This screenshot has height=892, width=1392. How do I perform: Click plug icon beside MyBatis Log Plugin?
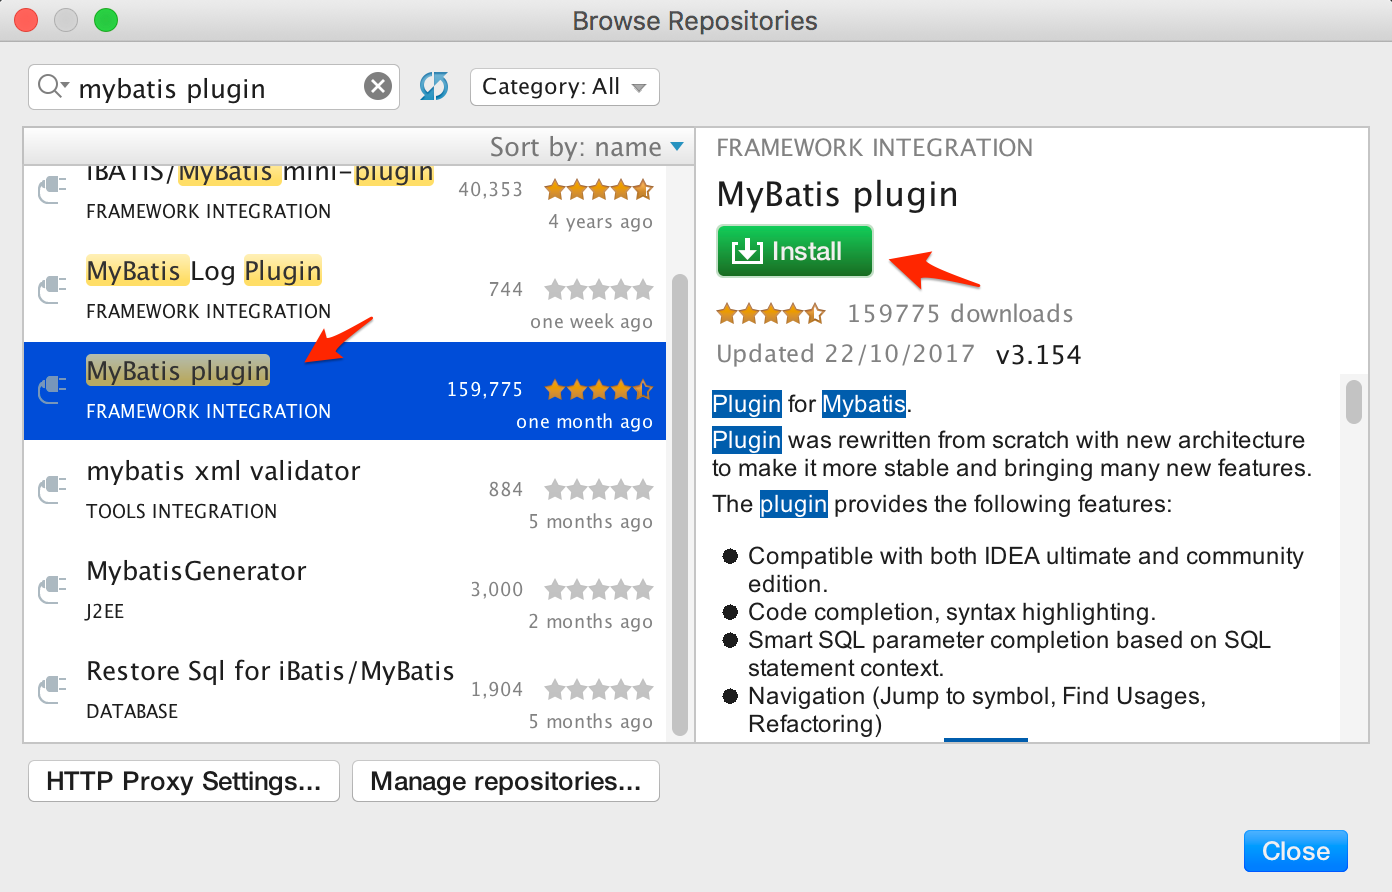coord(51,290)
